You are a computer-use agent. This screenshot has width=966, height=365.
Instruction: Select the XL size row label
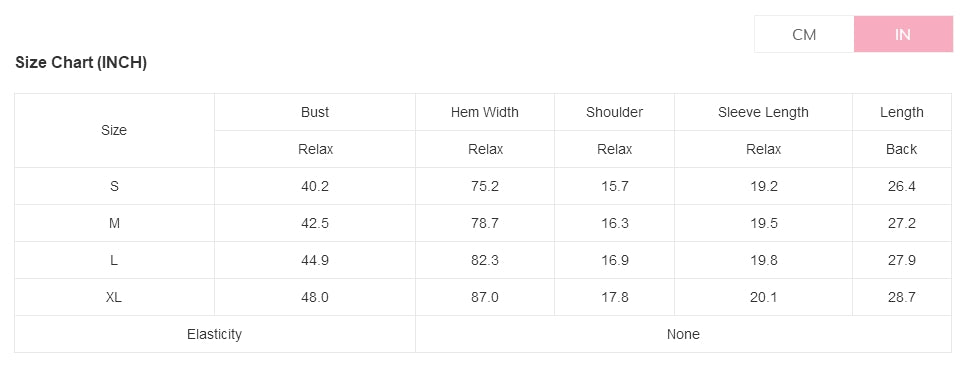coord(114,297)
